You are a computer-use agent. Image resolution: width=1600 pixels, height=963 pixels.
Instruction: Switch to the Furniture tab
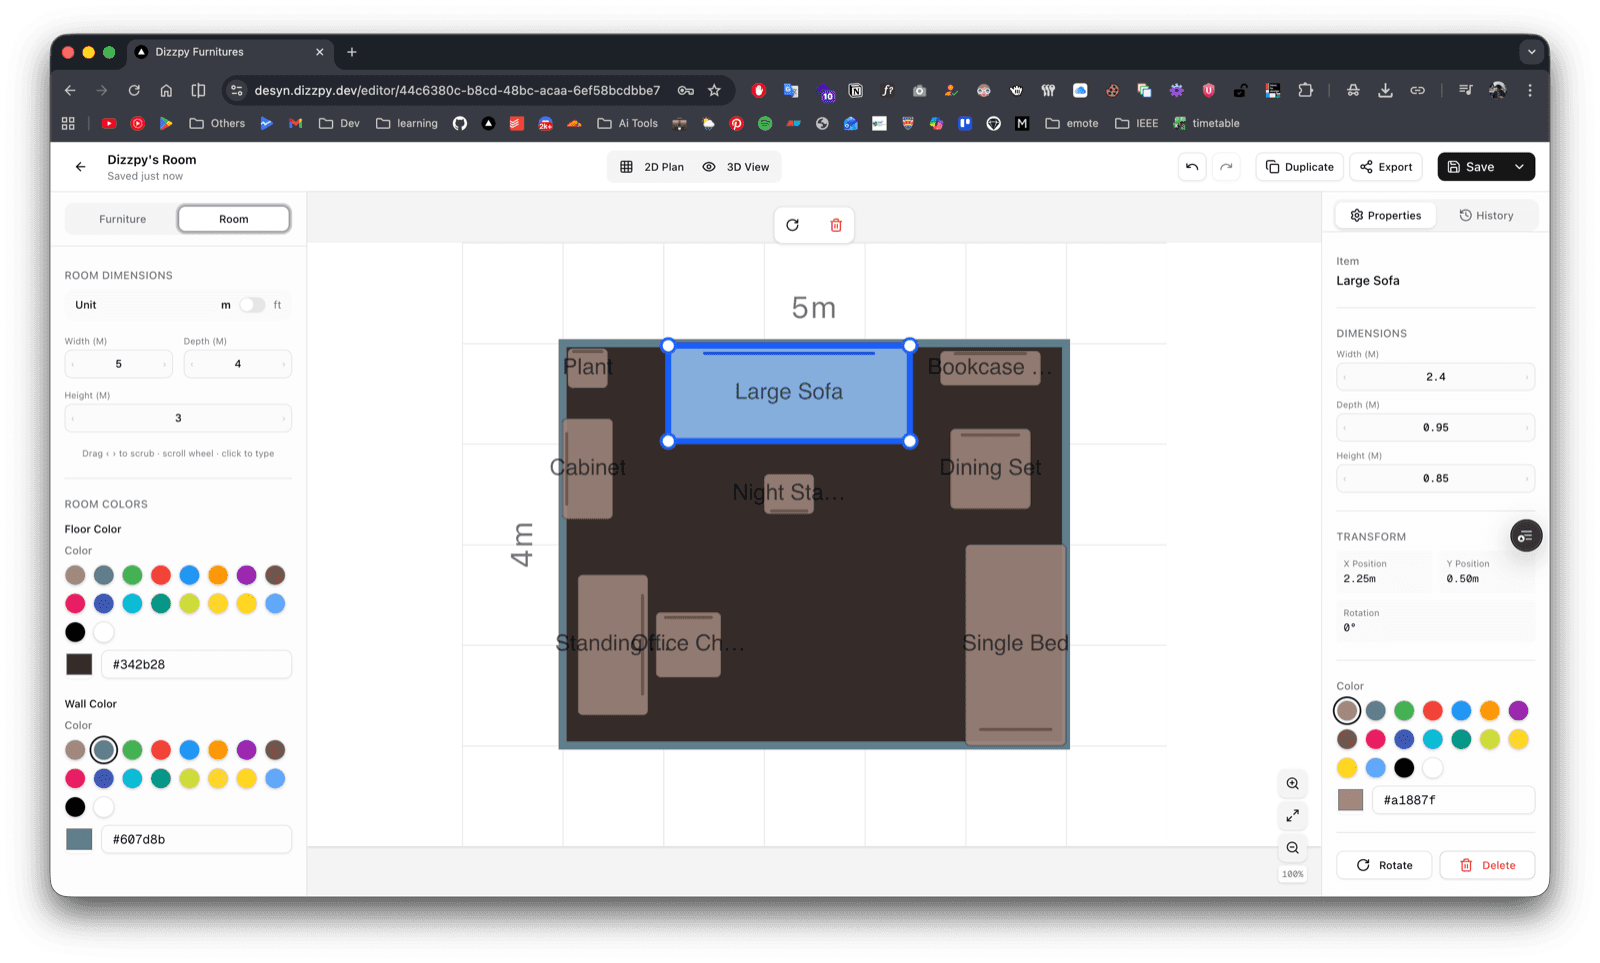point(122,219)
